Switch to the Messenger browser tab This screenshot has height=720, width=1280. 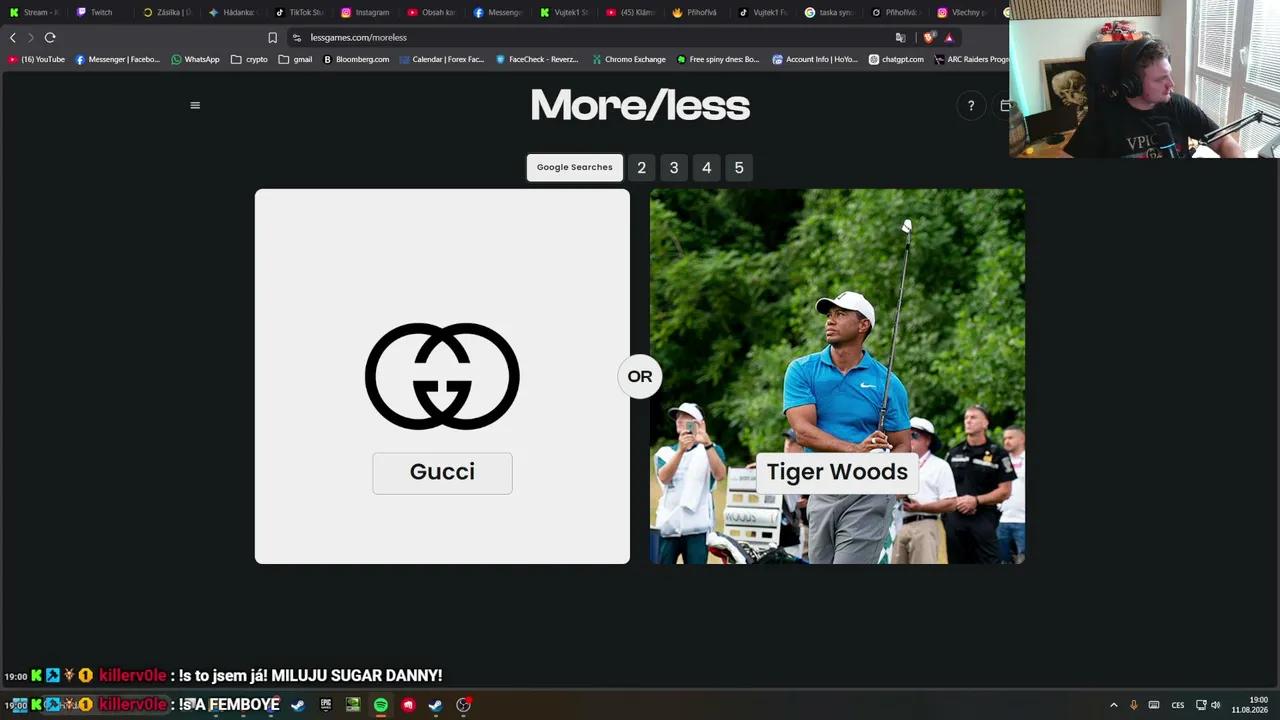[498, 13]
